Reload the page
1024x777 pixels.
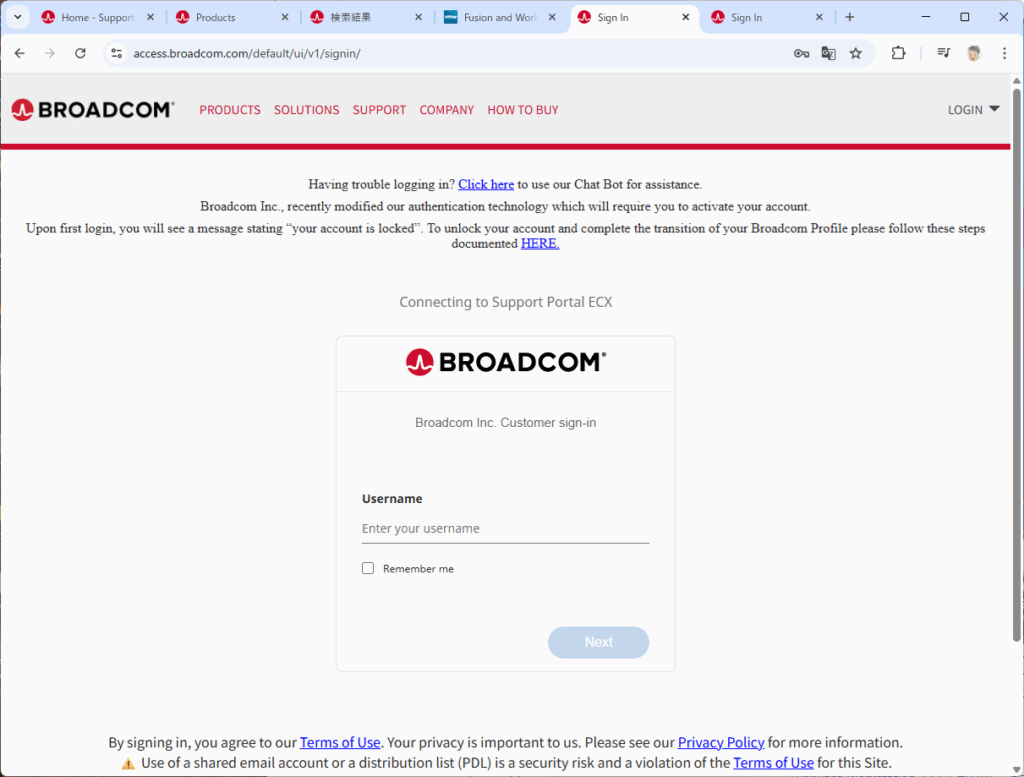point(80,54)
